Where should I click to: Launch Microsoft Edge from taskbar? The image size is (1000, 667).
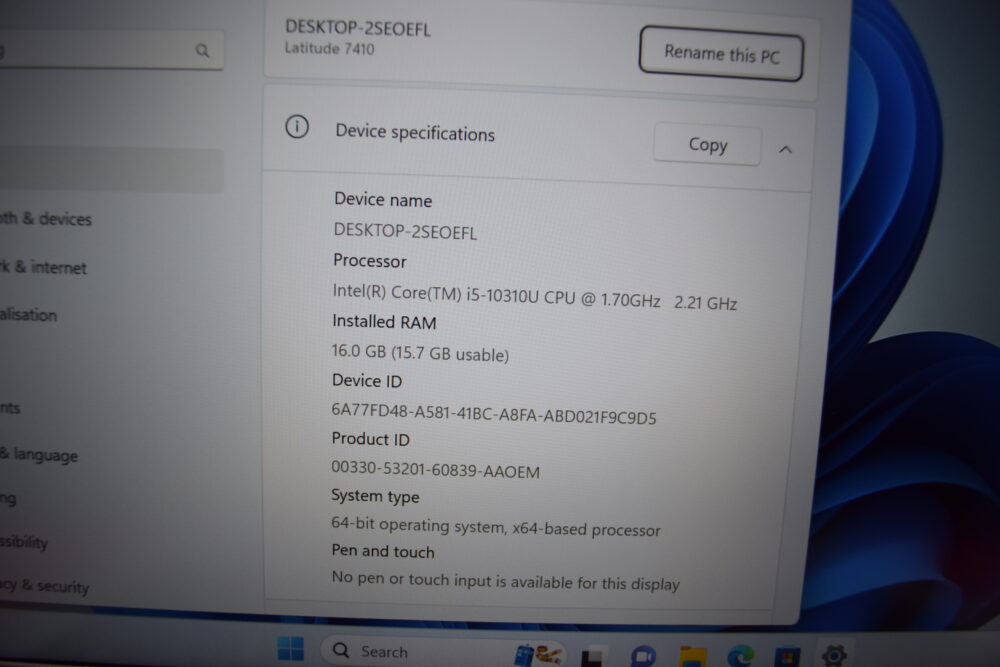[740, 656]
